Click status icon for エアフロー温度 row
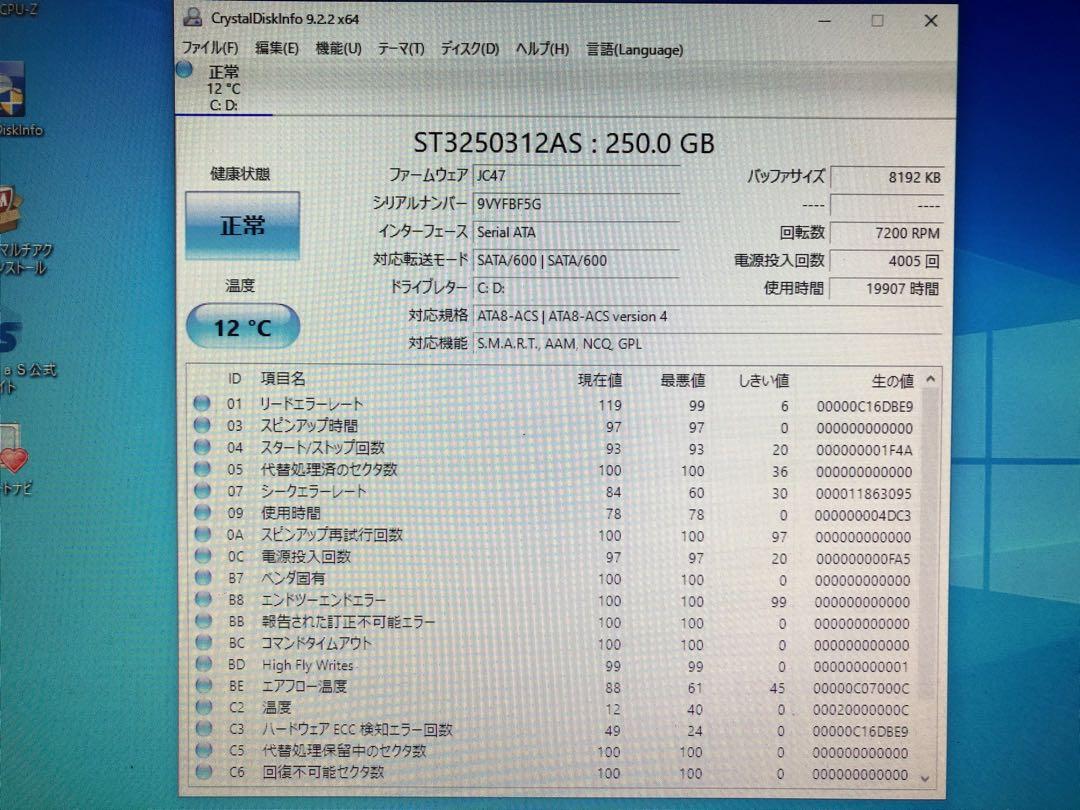The image size is (1080, 810). [203, 685]
